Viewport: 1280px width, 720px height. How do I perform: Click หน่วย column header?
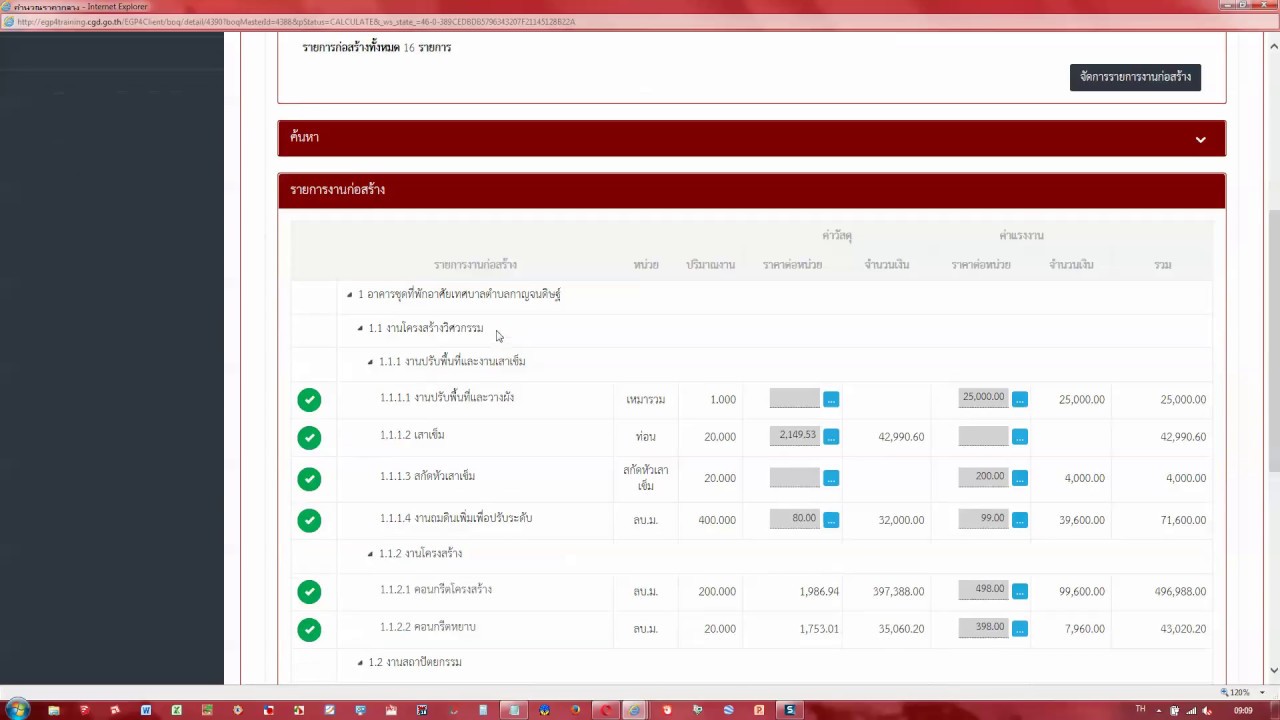[646, 265]
